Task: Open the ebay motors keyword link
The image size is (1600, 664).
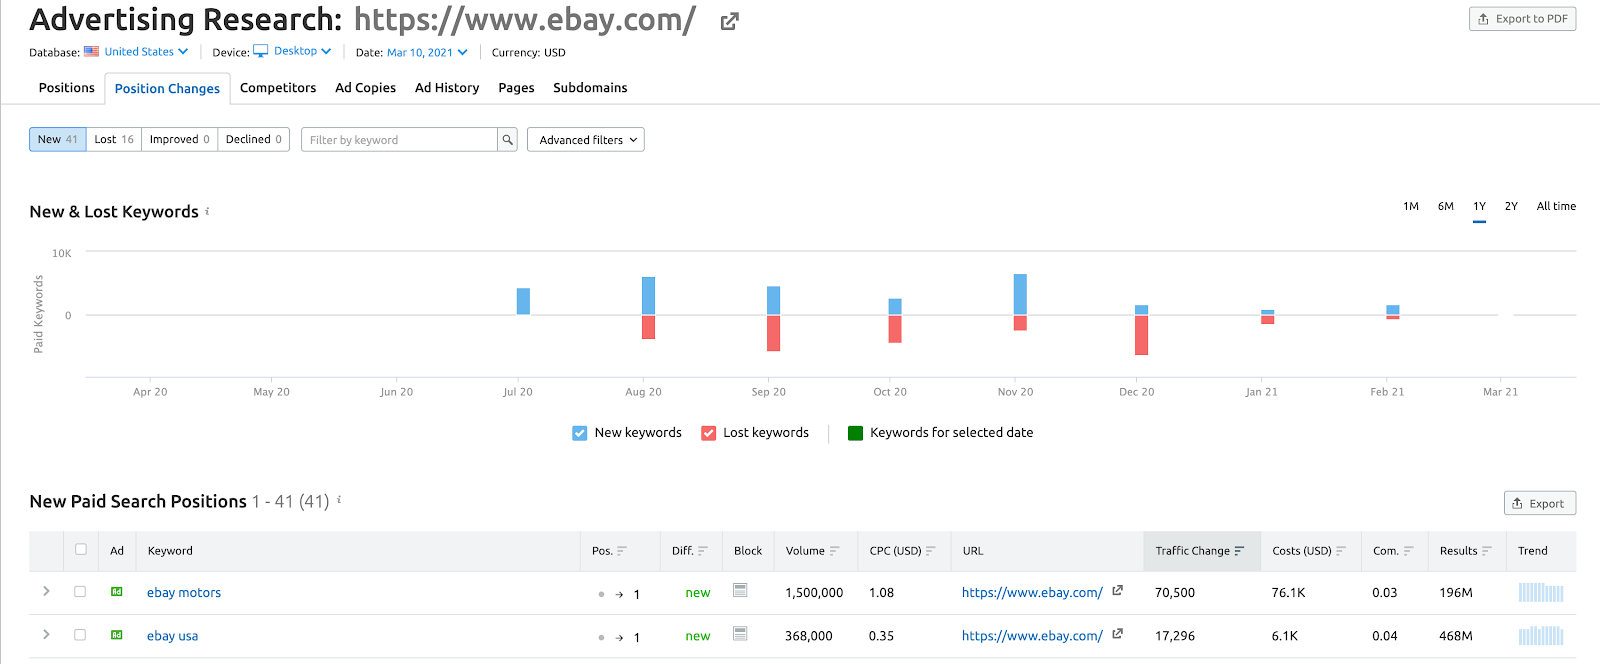Action: click(x=184, y=592)
